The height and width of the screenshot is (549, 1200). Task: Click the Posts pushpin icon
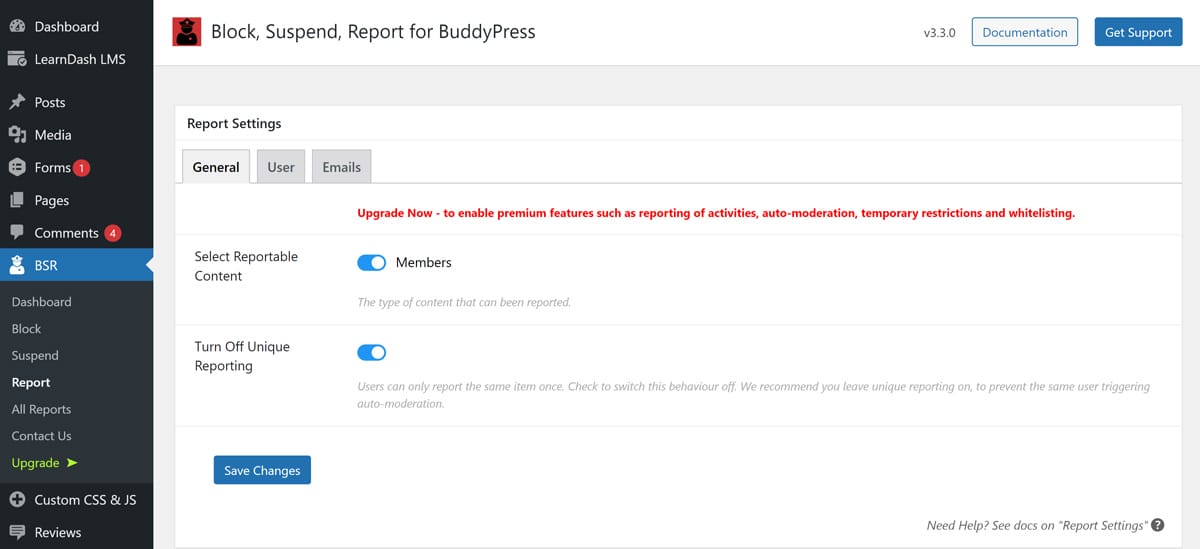coord(17,102)
